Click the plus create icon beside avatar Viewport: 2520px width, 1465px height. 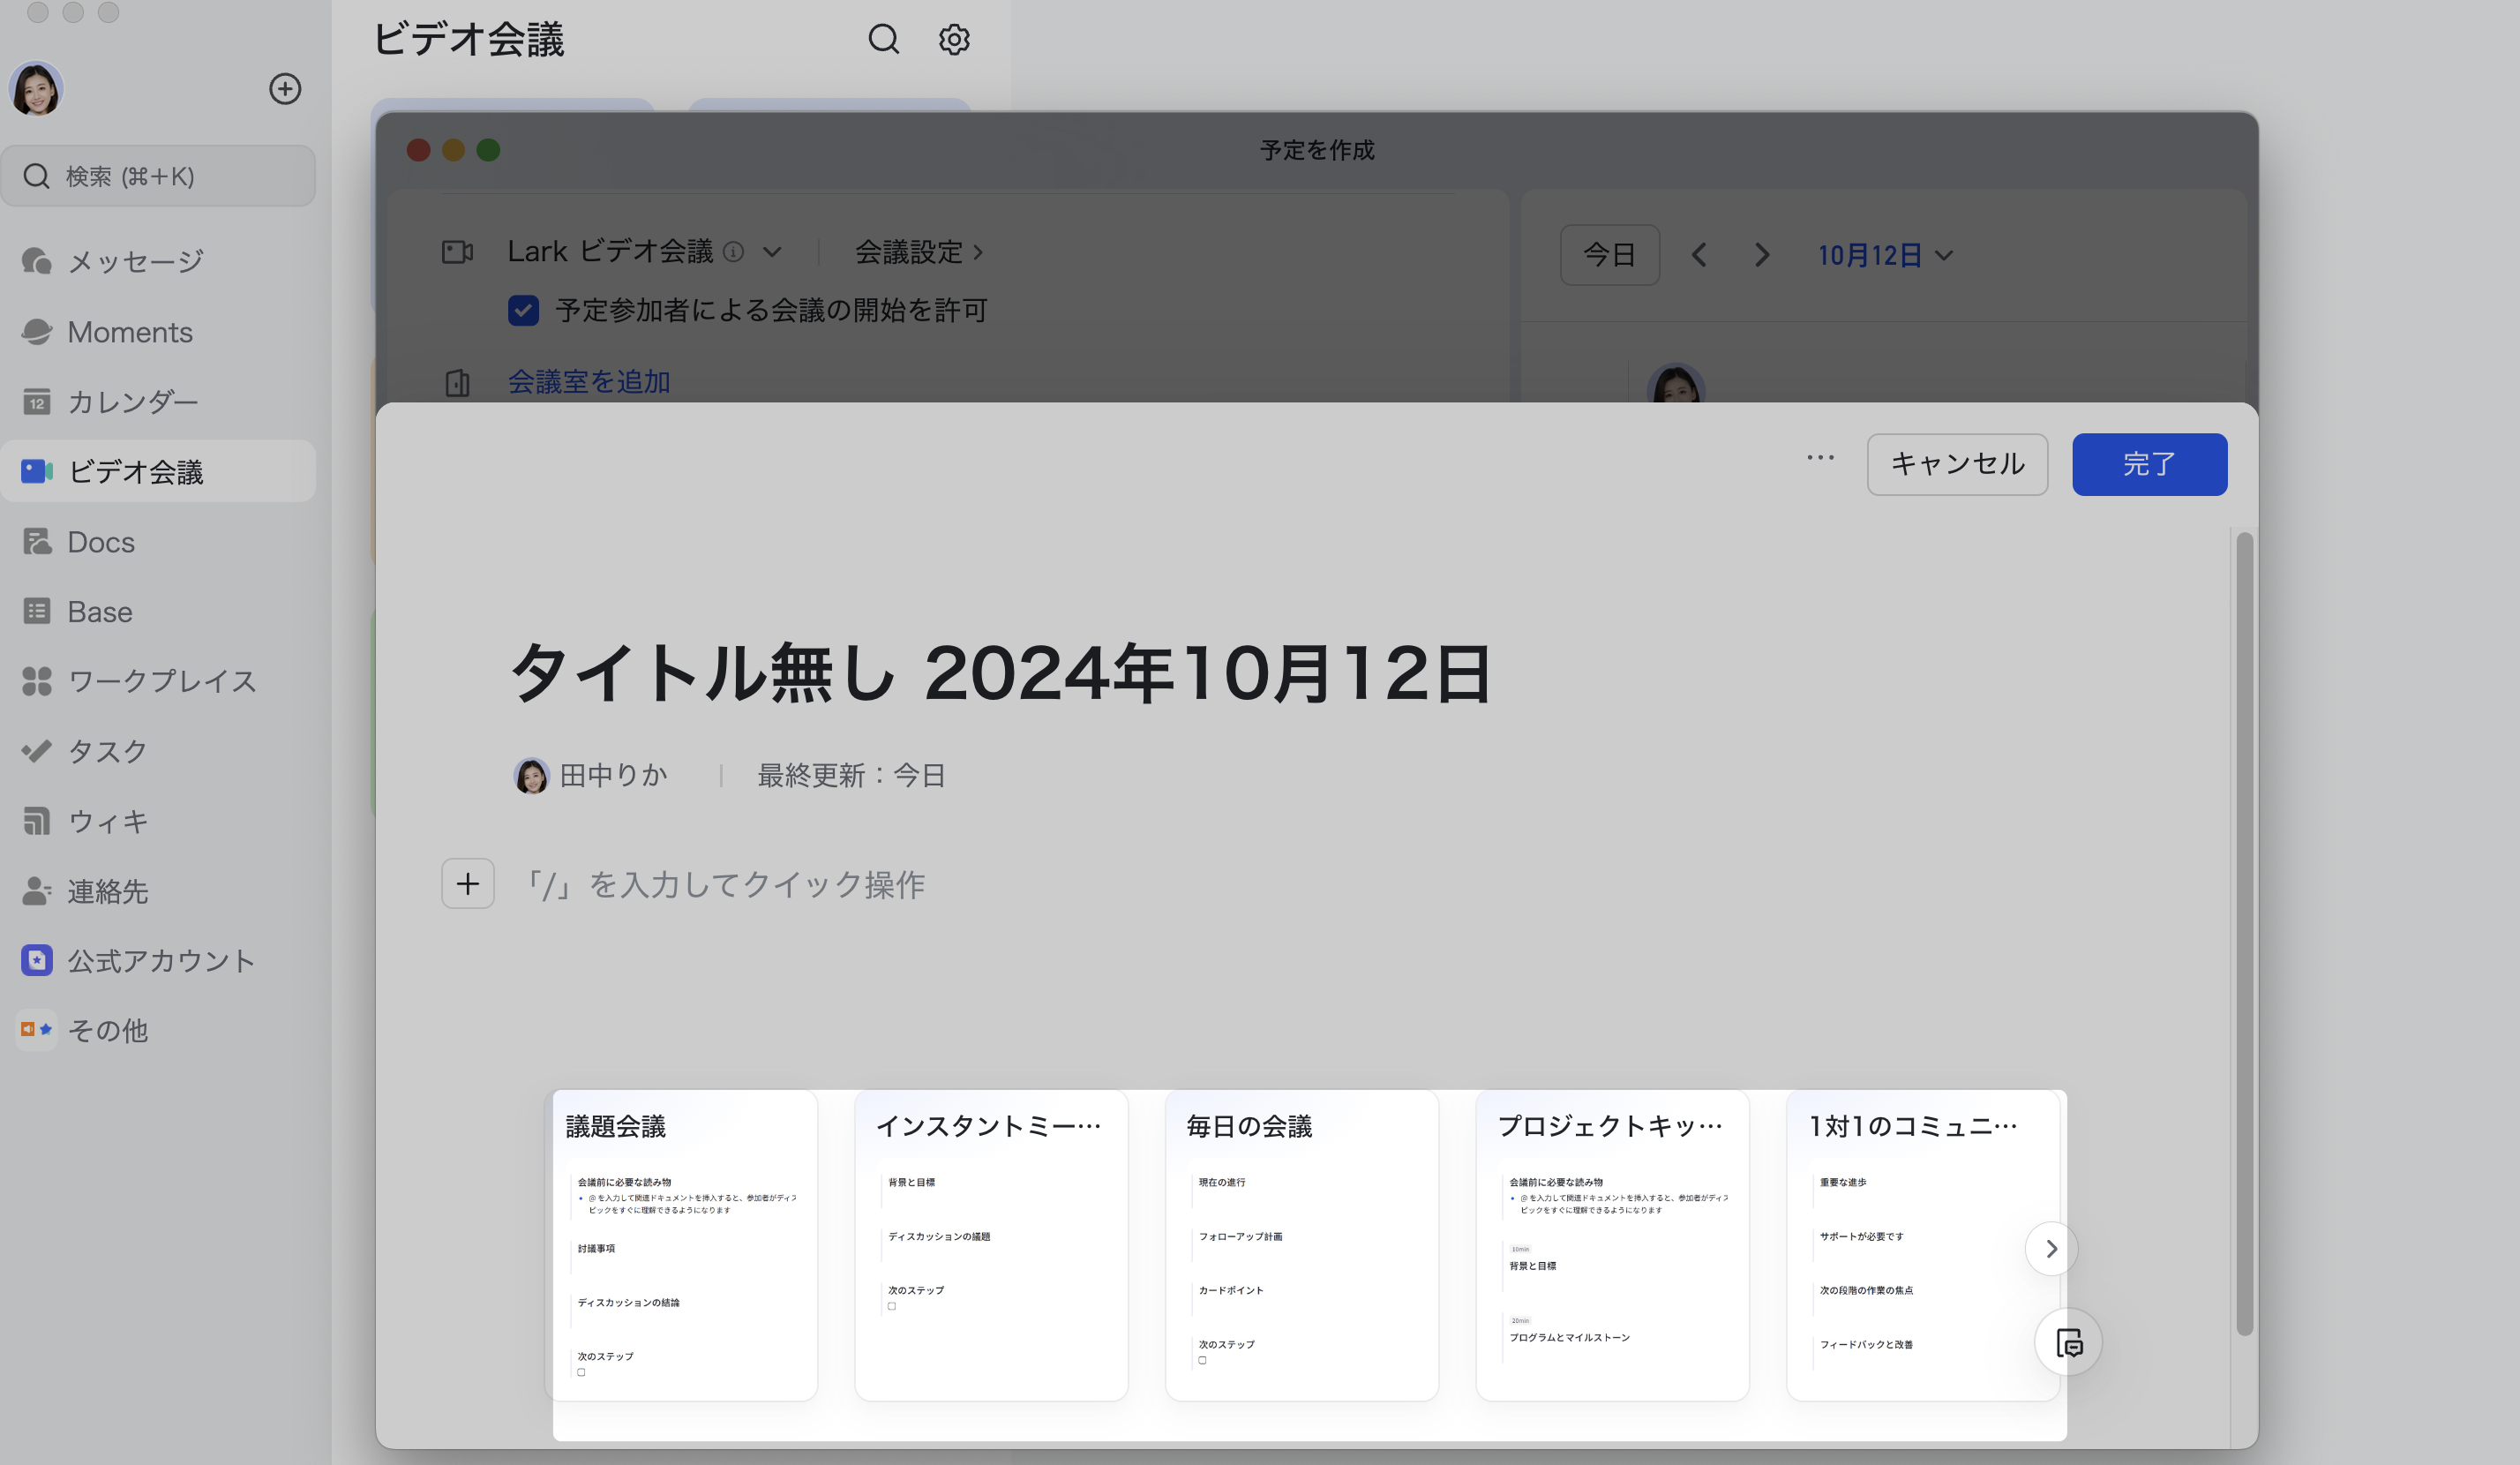[x=285, y=88]
